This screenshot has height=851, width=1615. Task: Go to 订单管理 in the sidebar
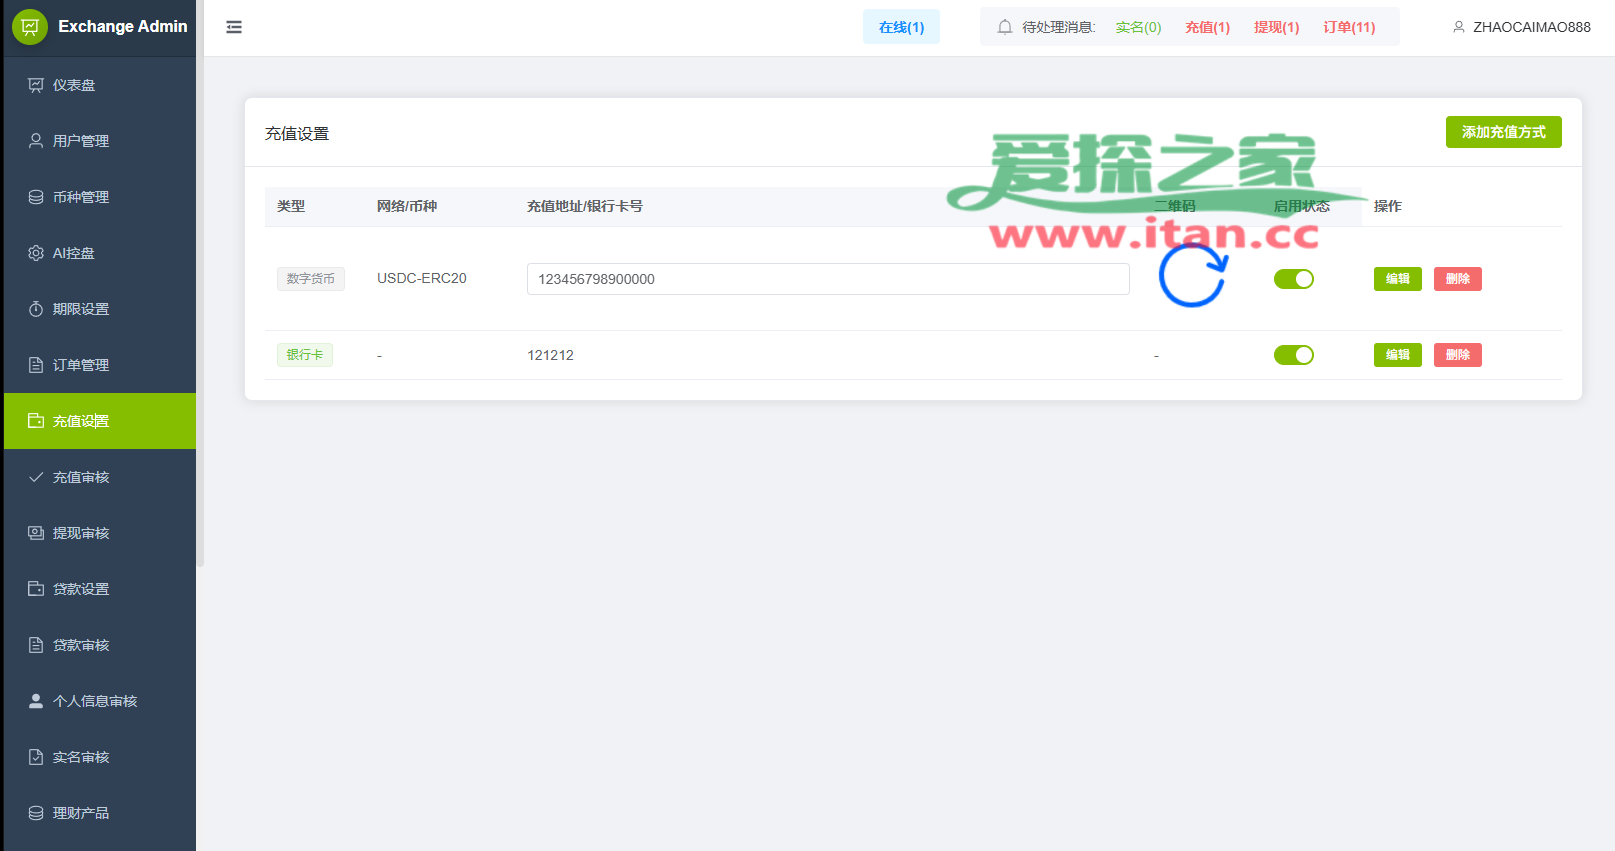click(81, 365)
